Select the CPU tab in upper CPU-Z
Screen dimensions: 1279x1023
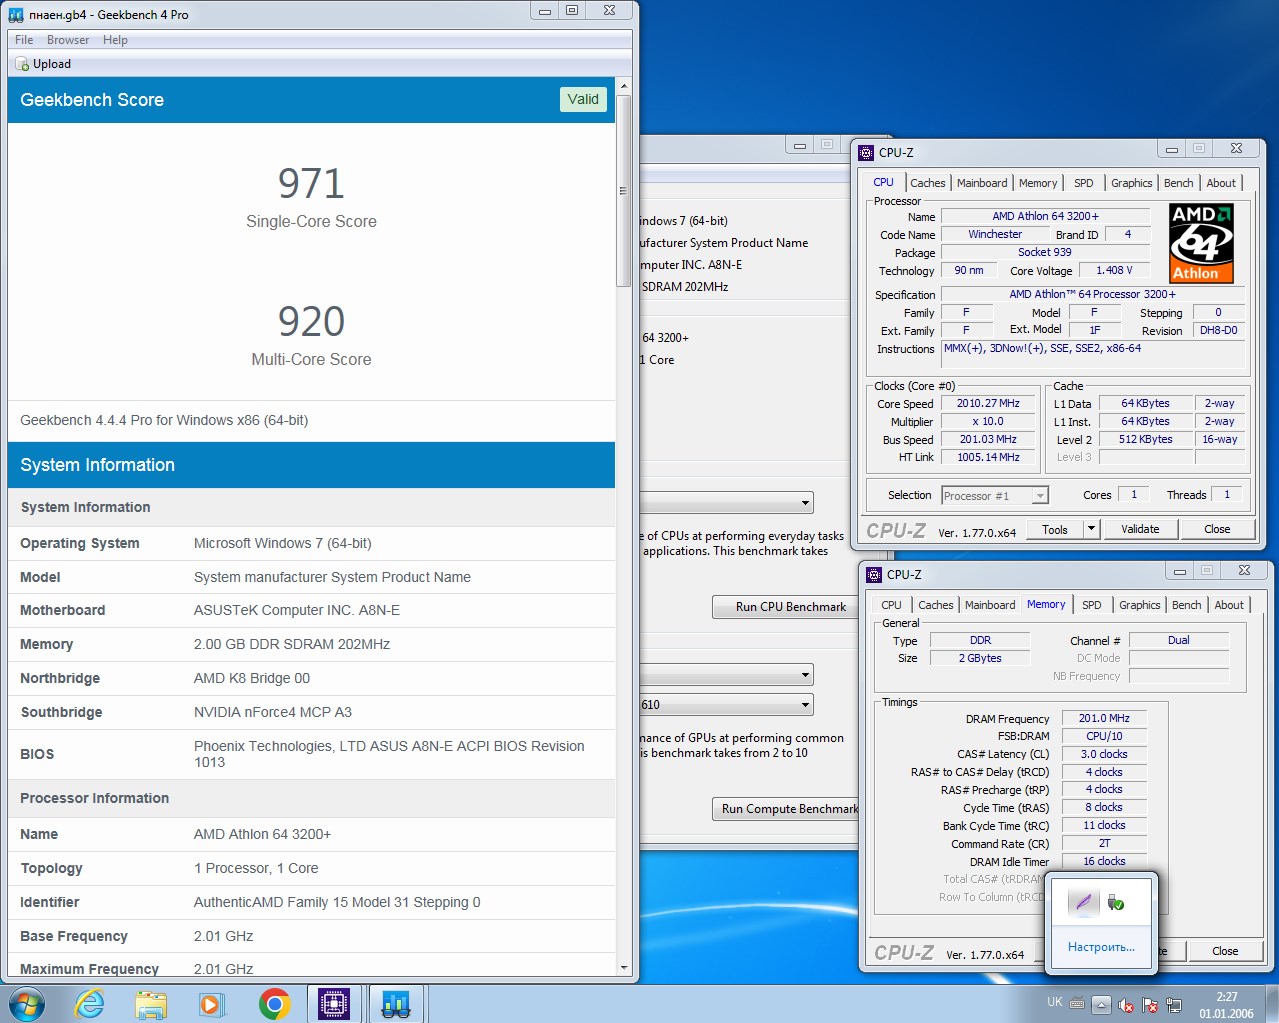(883, 182)
